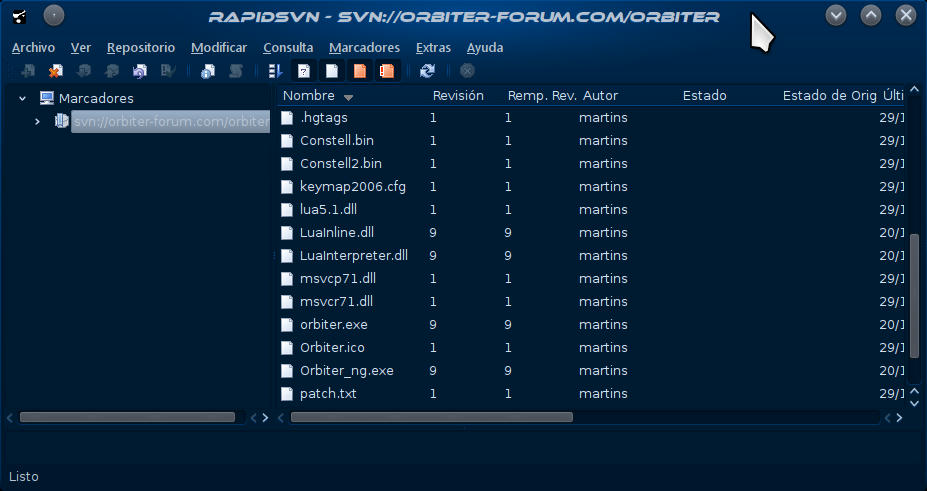Click the file icon beside msvcp71.dll
The width and height of the screenshot is (927, 491).
click(x=287, y=278)
